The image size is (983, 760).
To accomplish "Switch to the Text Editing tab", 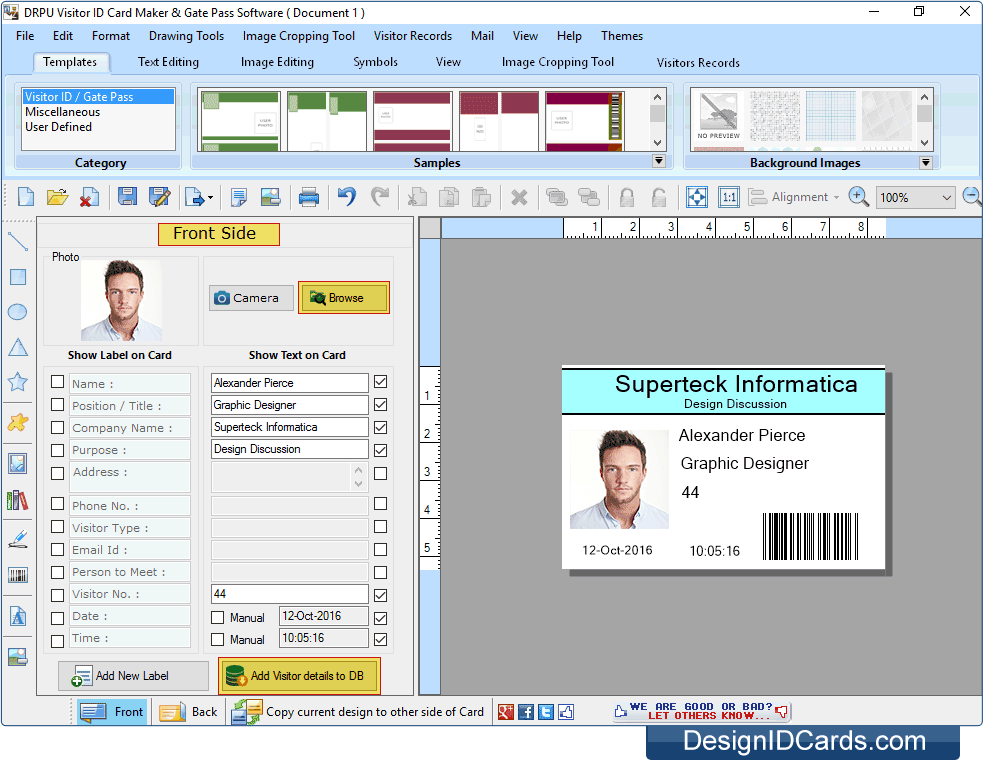I will coord(168,62).
